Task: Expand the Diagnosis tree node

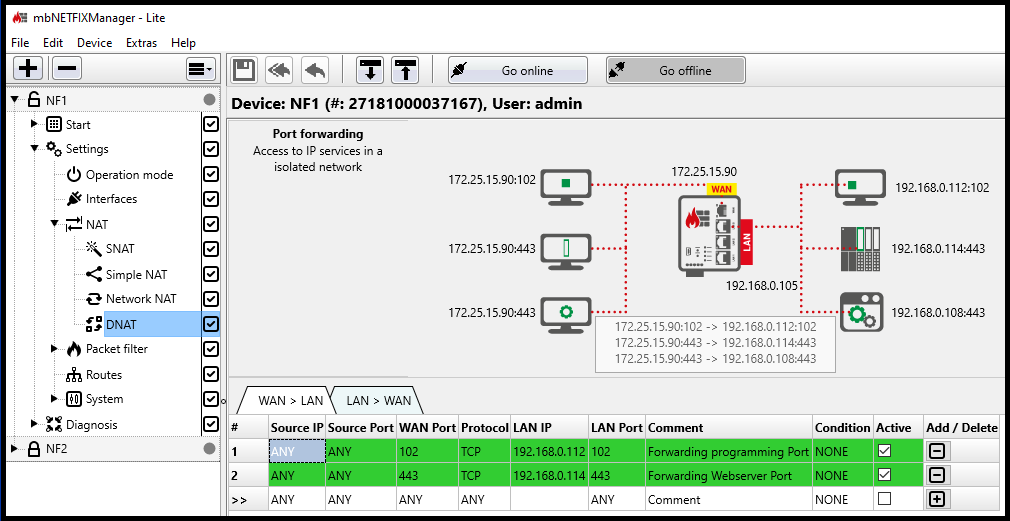Action: coord(35,424)
